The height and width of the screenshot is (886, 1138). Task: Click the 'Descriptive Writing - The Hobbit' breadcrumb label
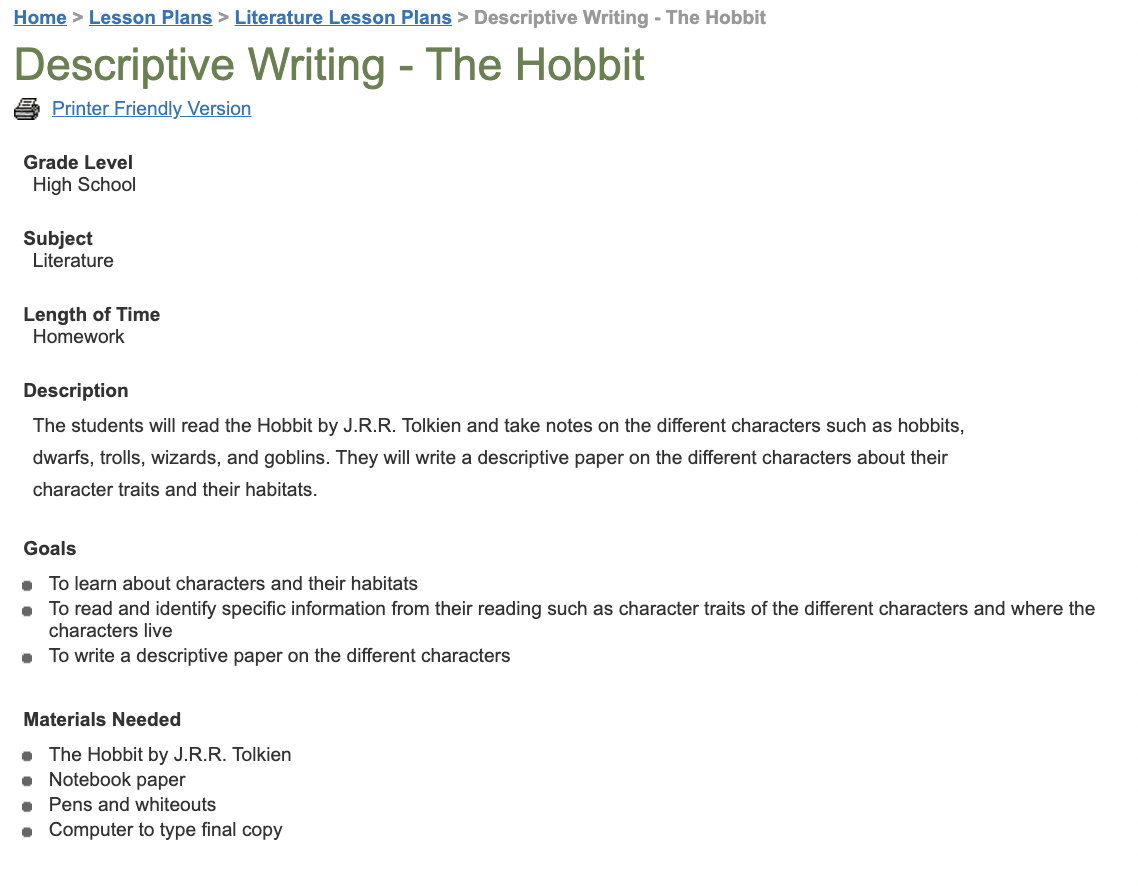620,17
